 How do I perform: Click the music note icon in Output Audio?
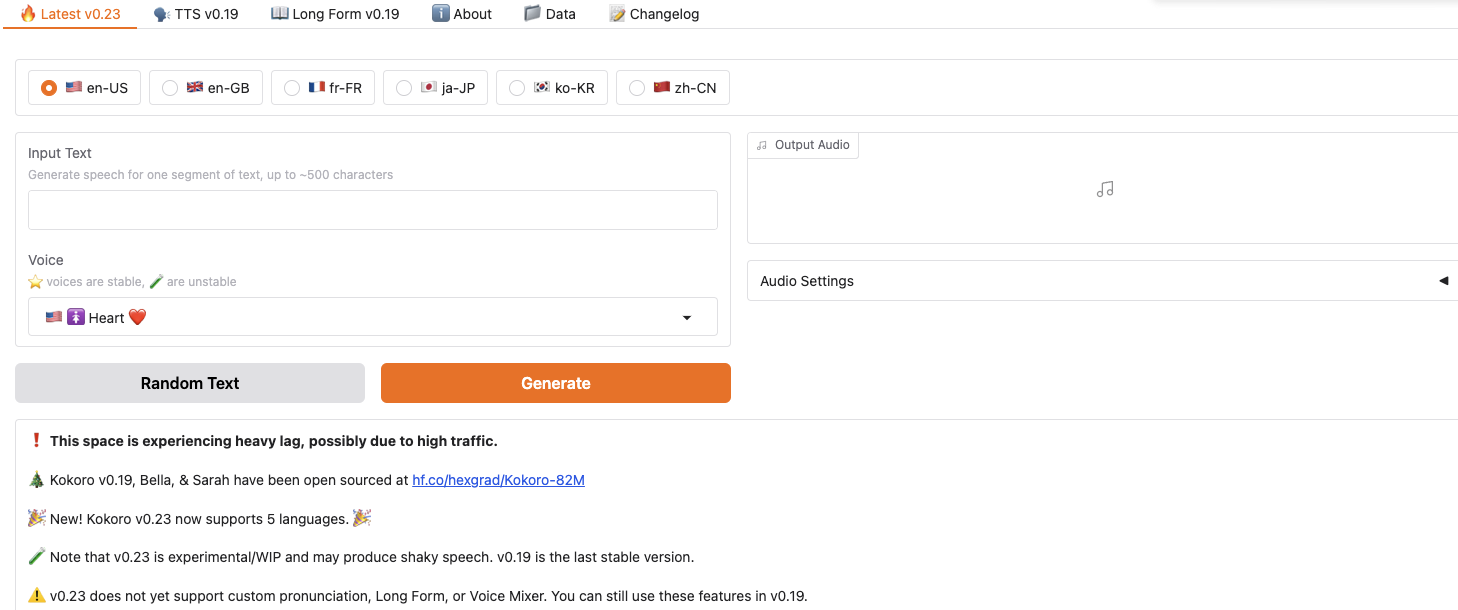coord(1104,189)
